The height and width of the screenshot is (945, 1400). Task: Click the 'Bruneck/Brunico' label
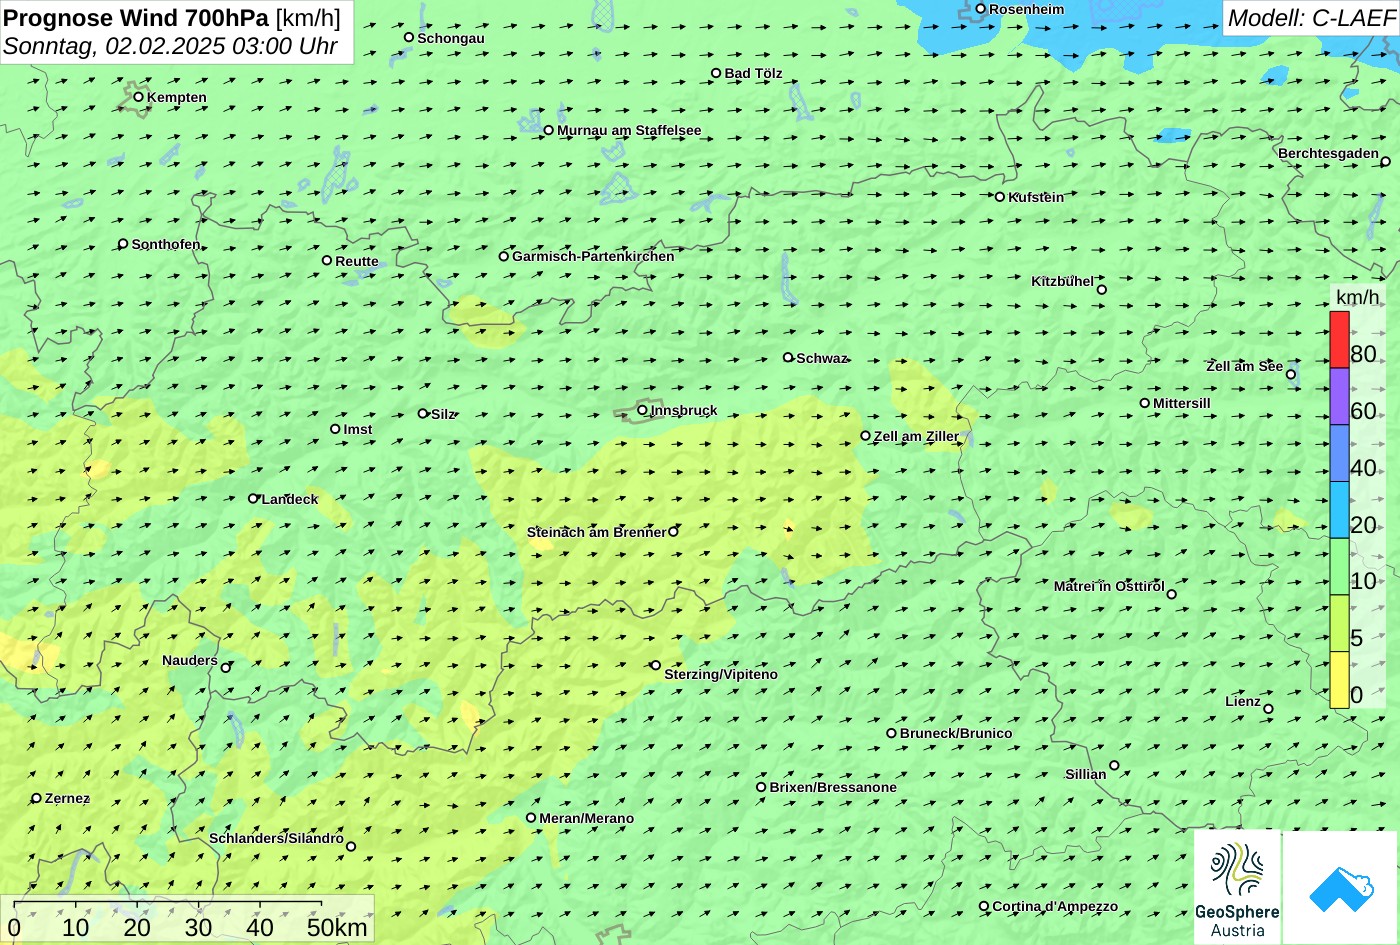(956, 733)
